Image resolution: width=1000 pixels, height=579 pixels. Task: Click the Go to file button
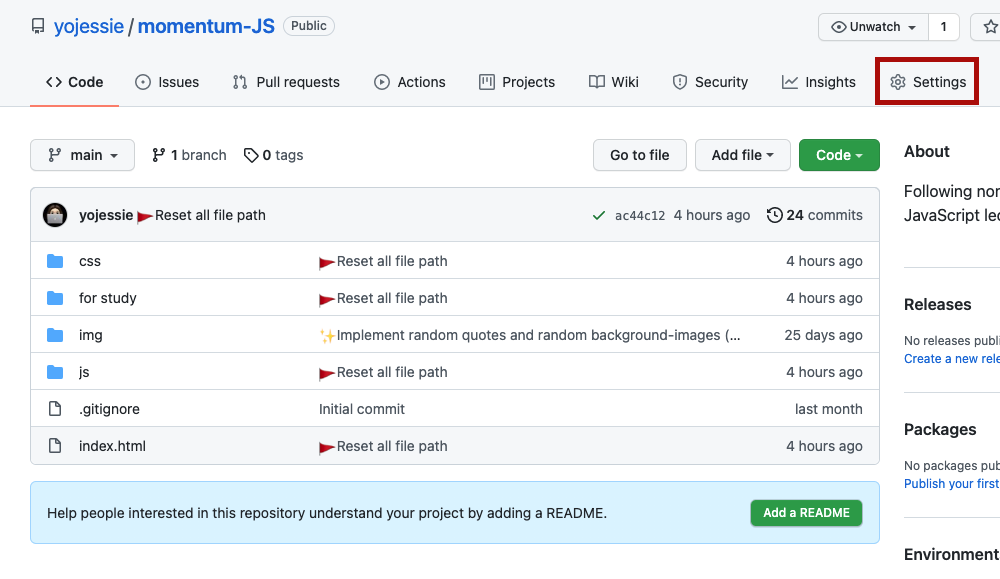click(640, 155)
